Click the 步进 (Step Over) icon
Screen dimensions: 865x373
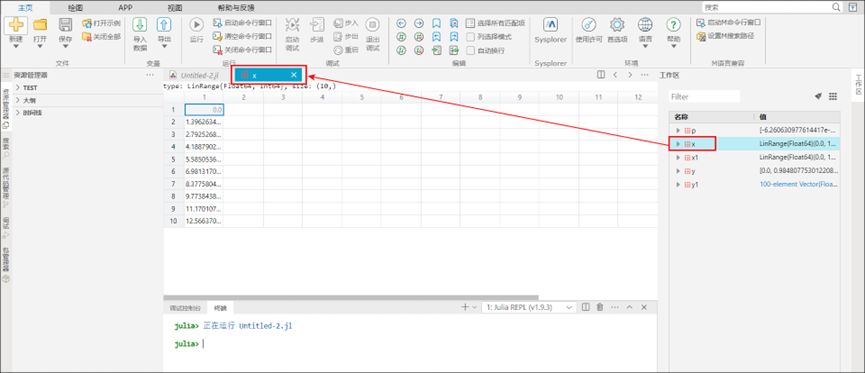317,25
